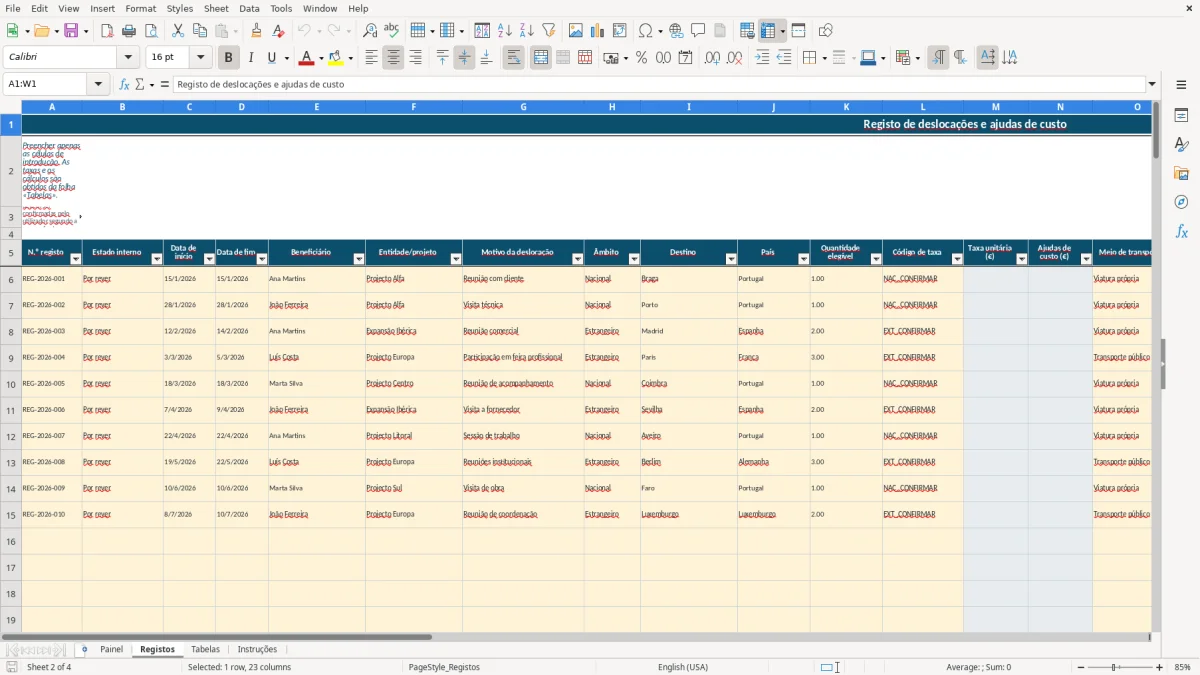Click Format as Percent icon

coord(642,58)
